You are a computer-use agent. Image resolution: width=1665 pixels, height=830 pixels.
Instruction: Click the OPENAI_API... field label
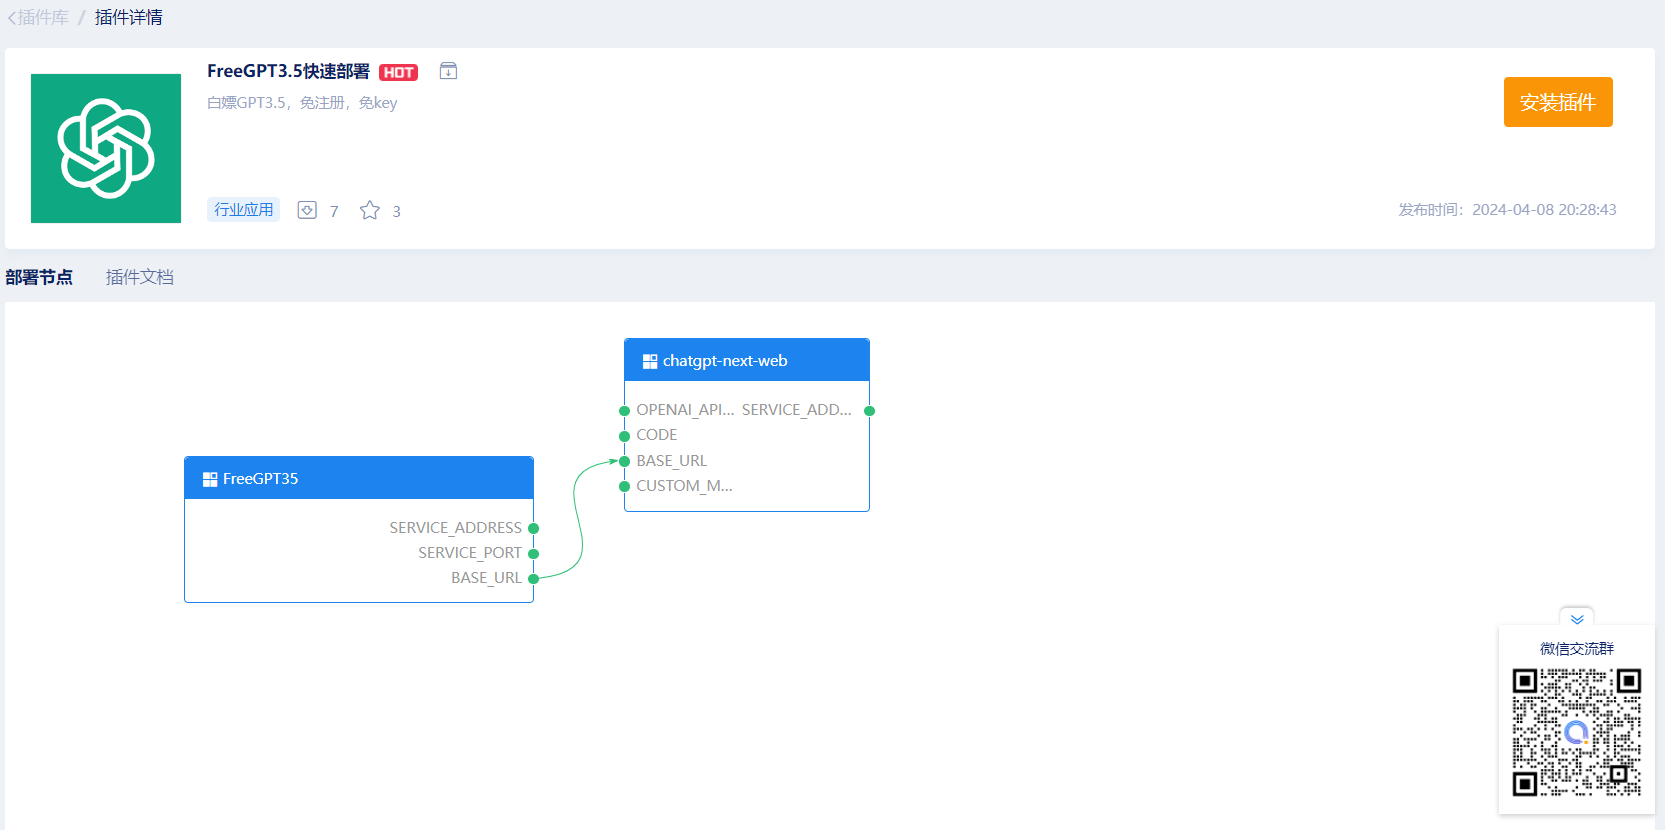click(x=685, y=410)
